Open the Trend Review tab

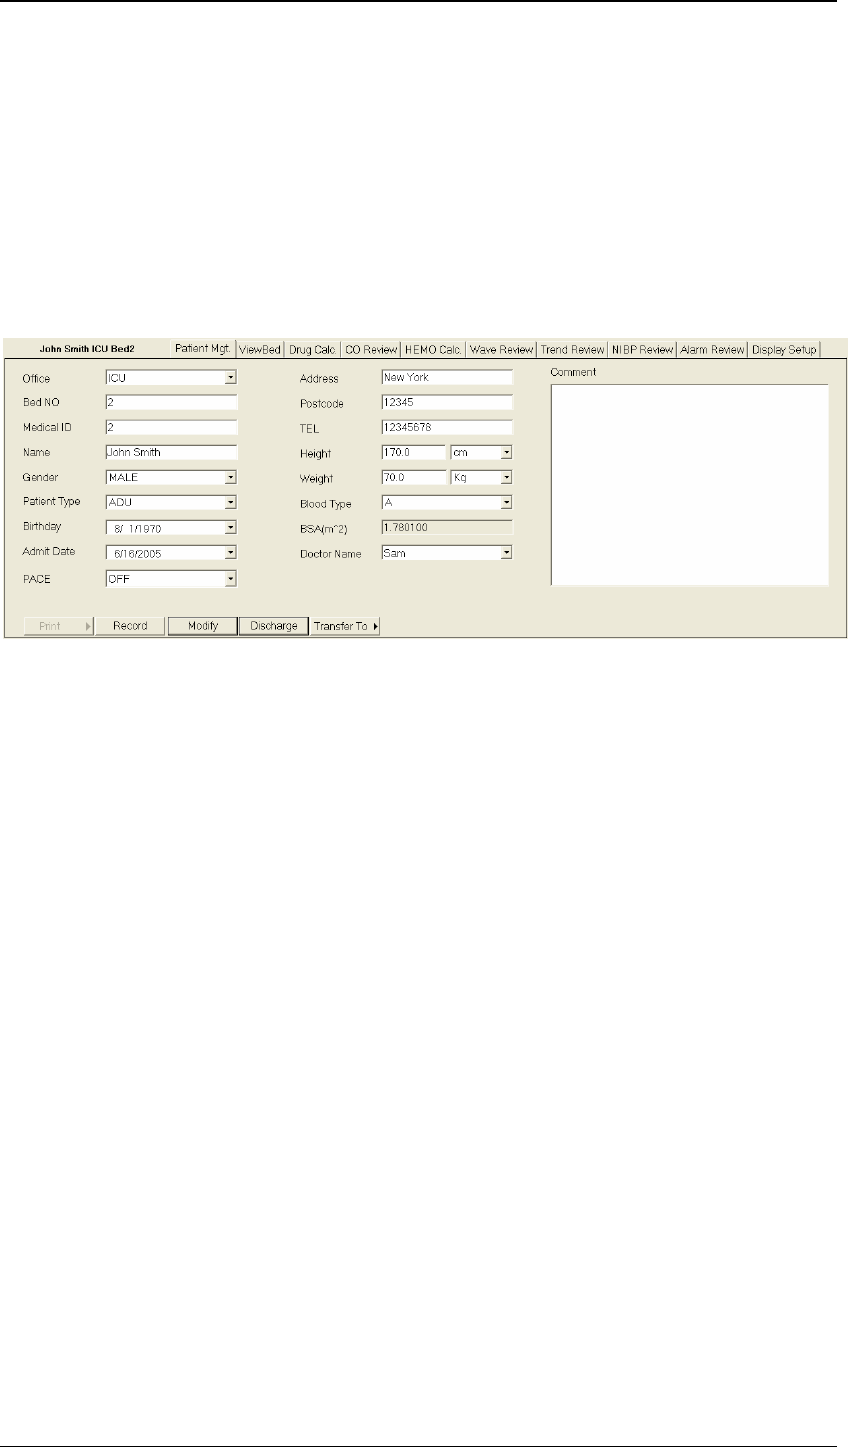click(572, 350)
